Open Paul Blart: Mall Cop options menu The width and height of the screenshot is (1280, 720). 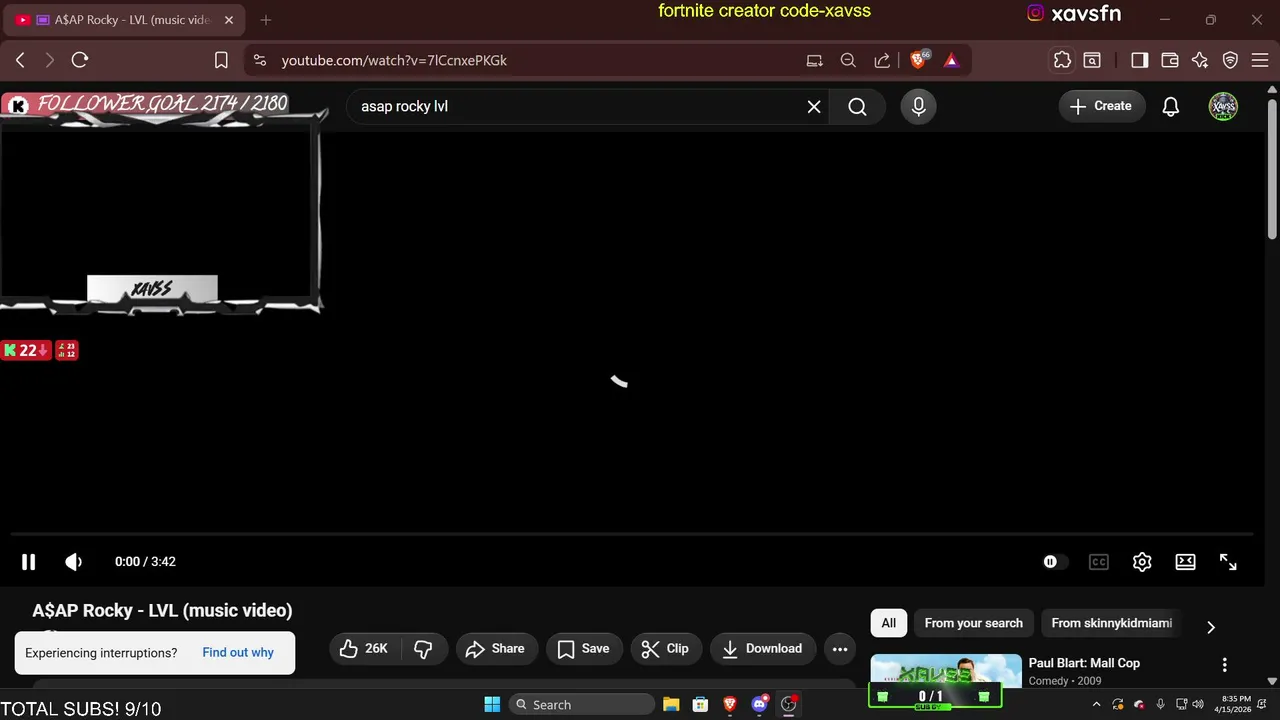[1224, 665]
